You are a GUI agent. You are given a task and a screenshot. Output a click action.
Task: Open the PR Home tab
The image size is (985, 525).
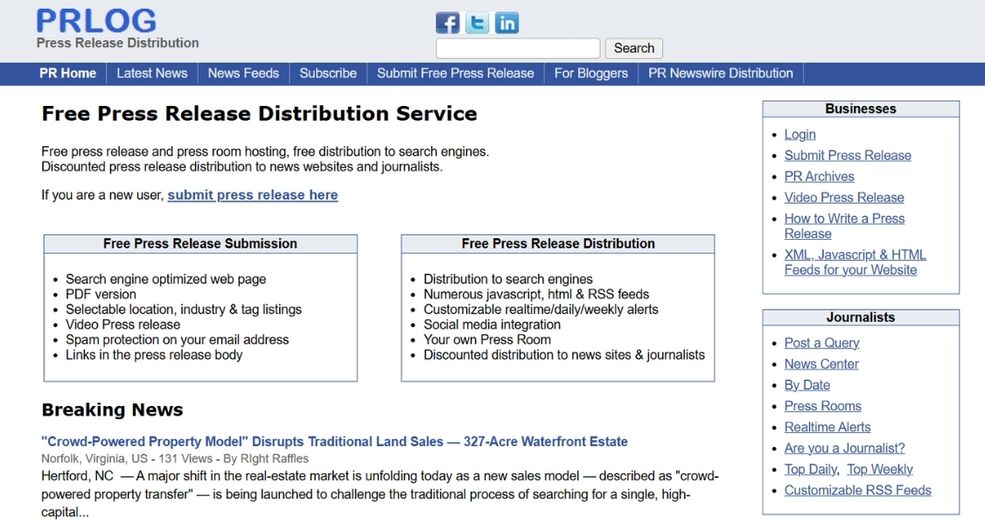tap(68, 73)
